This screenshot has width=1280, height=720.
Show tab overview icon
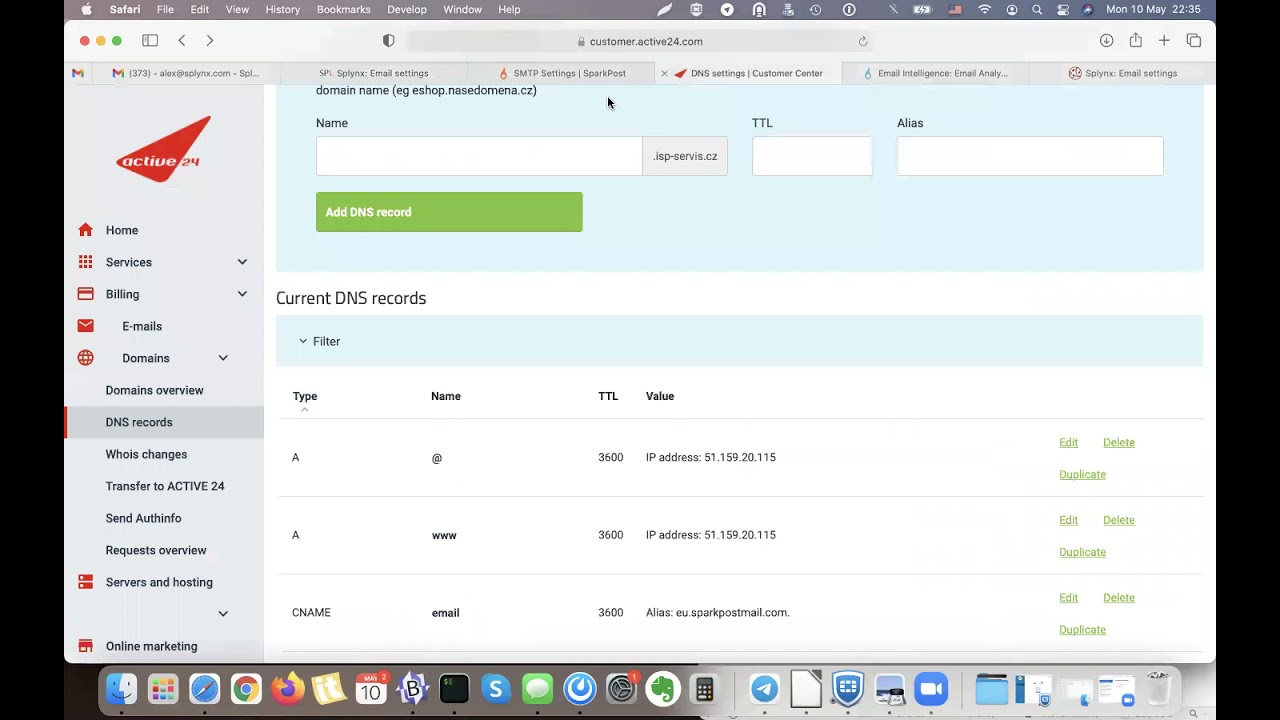[1193, 41]
